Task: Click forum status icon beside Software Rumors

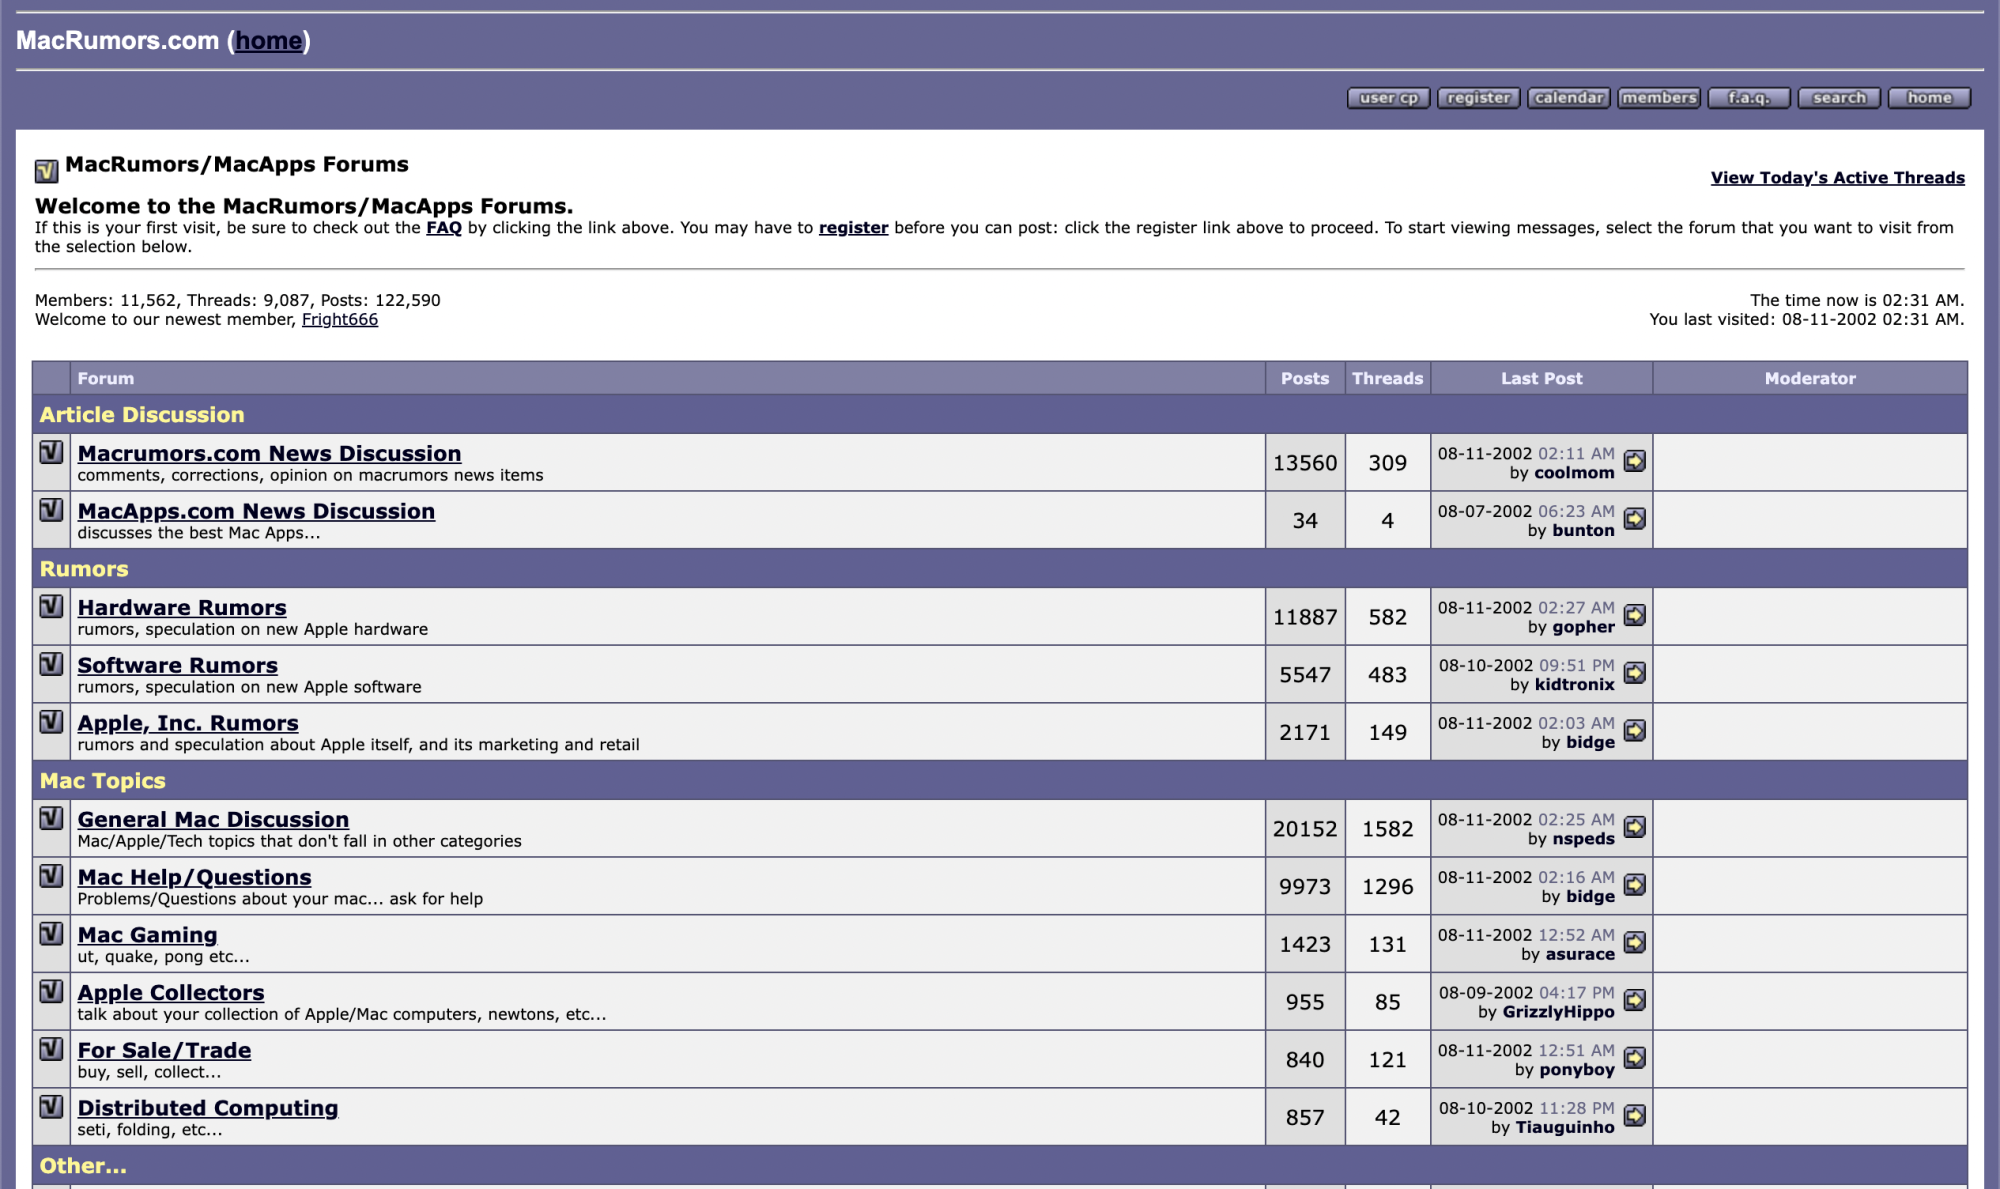Action: point(51,664)
